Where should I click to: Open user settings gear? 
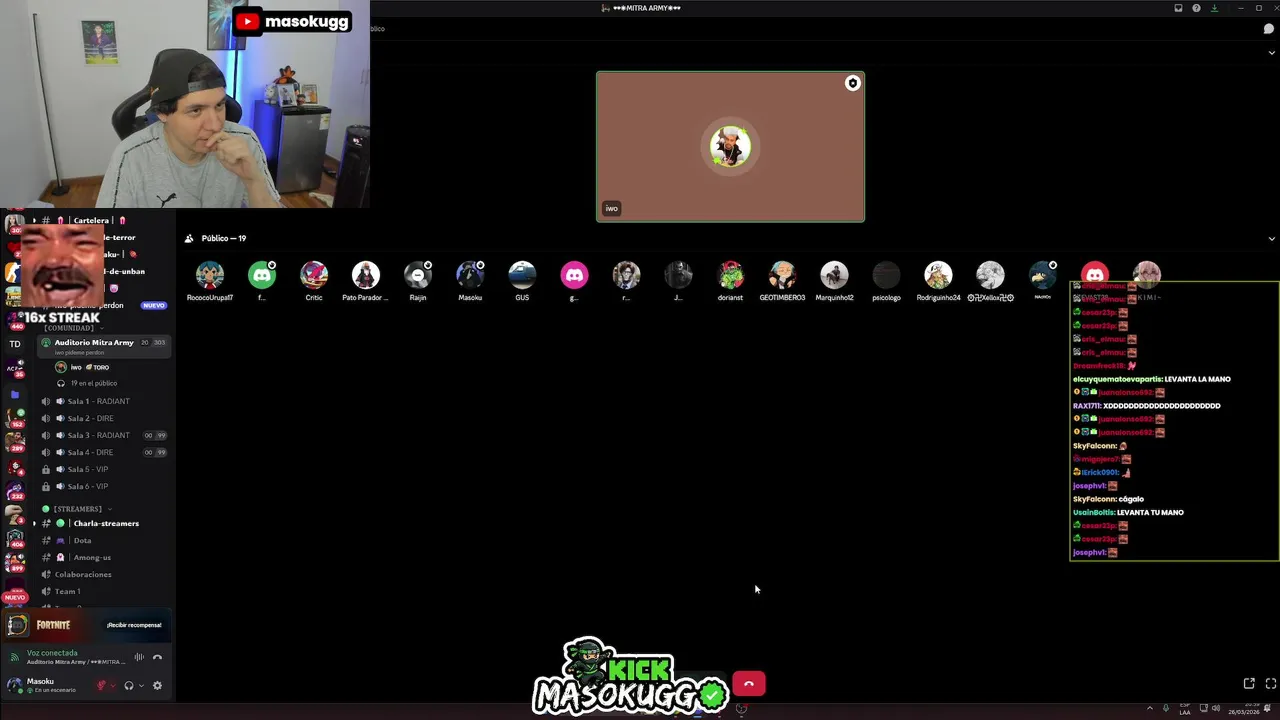157,685
